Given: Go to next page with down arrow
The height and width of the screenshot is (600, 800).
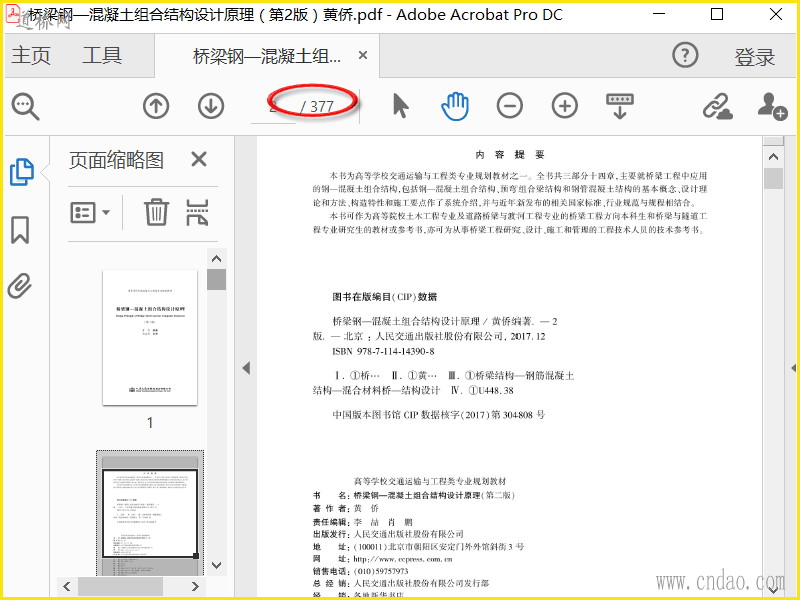Looking at the screenshot, I should point(211,106).
